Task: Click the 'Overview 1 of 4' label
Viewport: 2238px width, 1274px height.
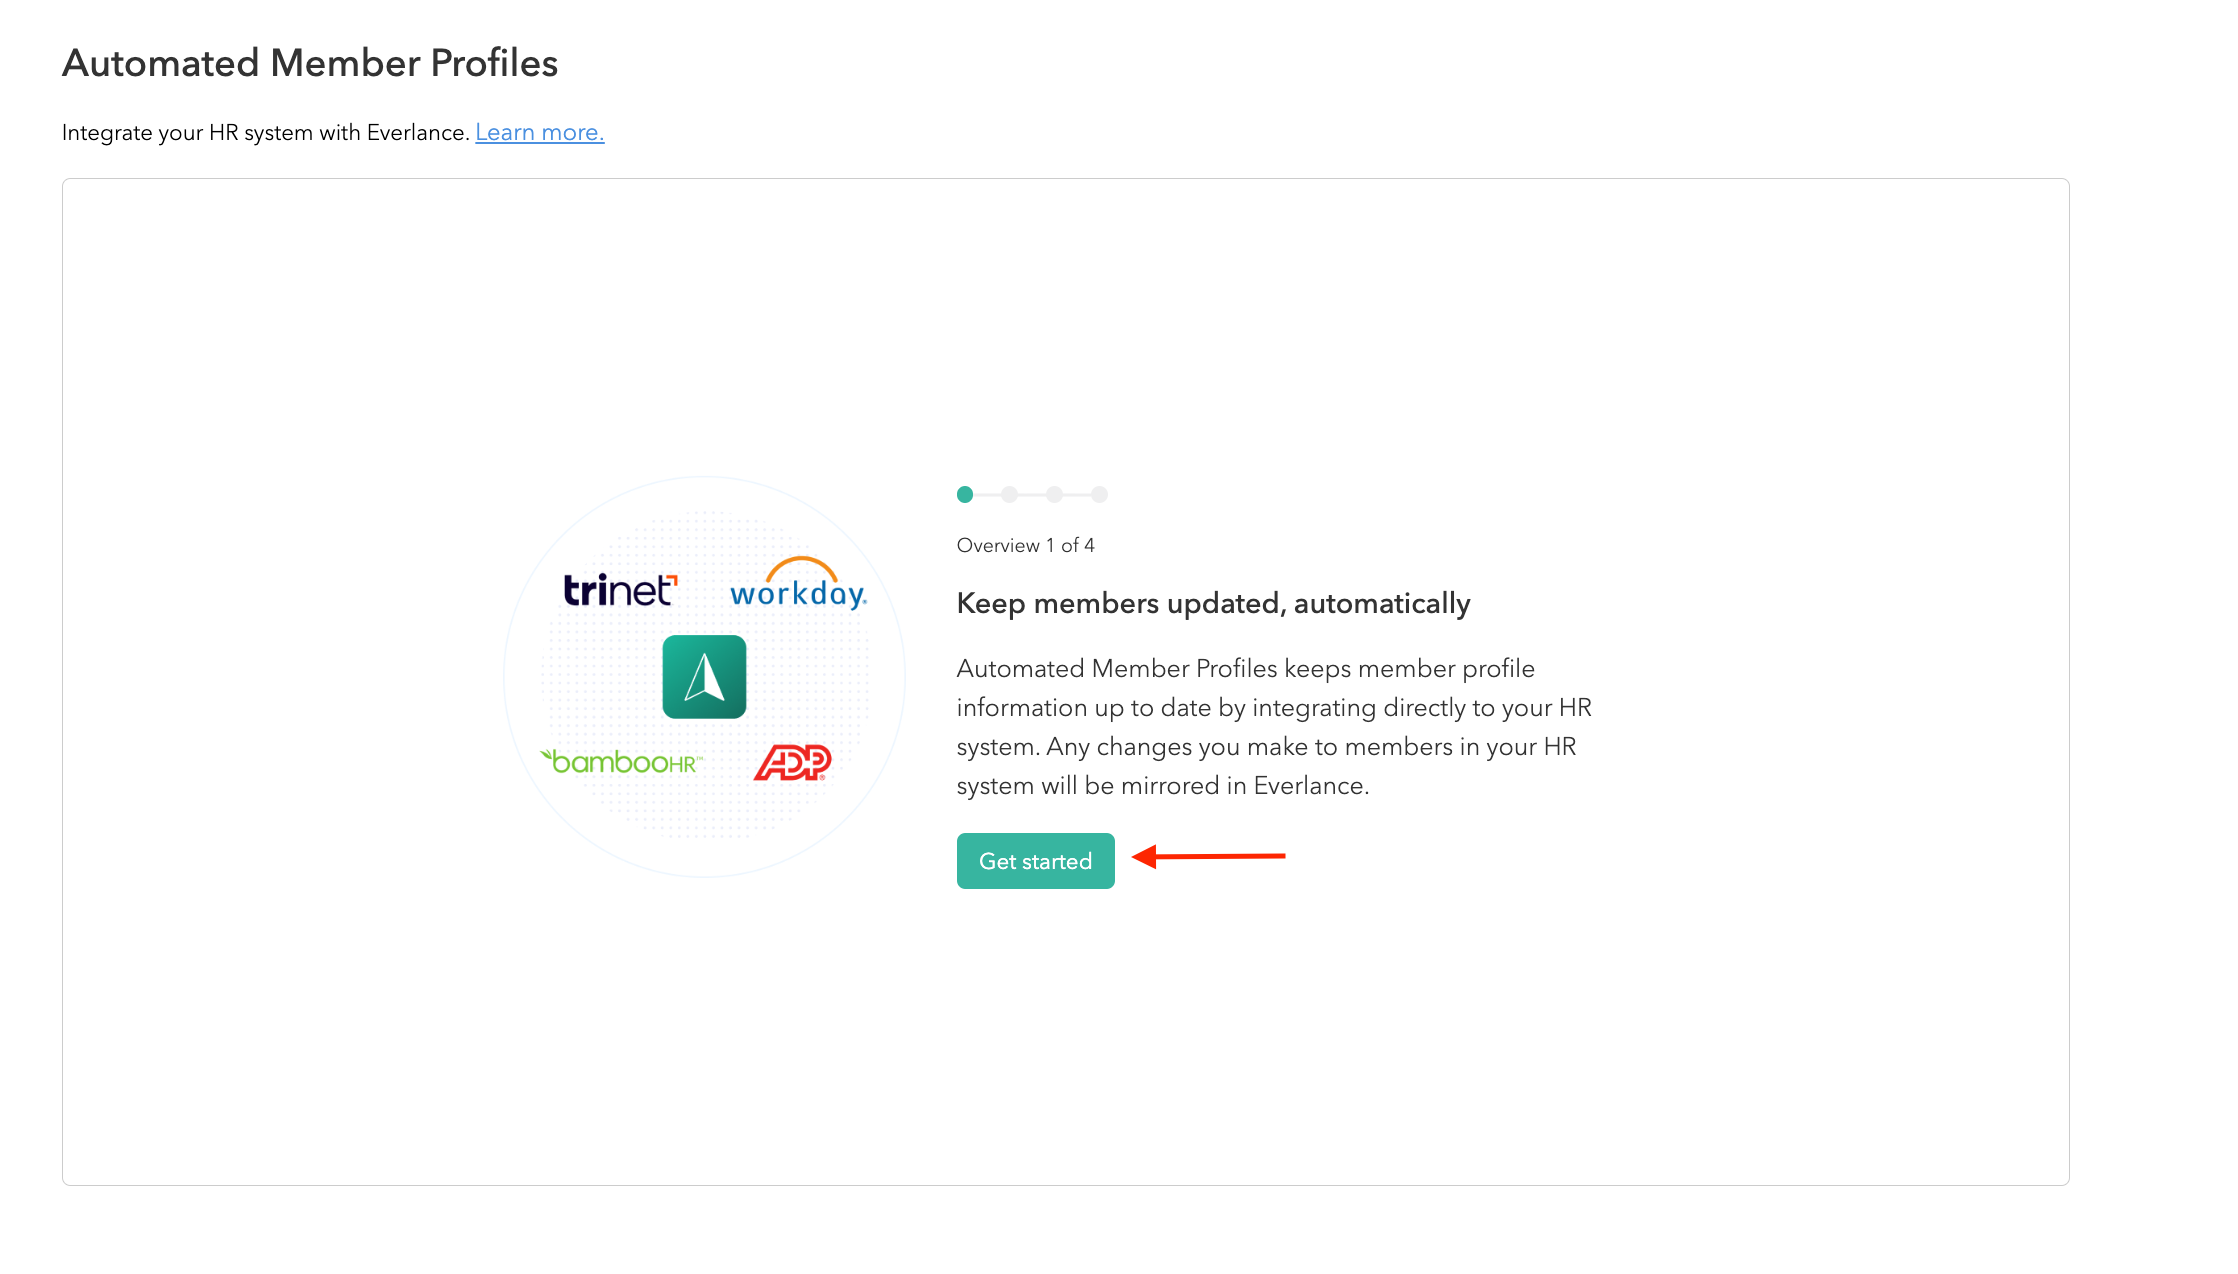Action: (x=1025, y=545)
